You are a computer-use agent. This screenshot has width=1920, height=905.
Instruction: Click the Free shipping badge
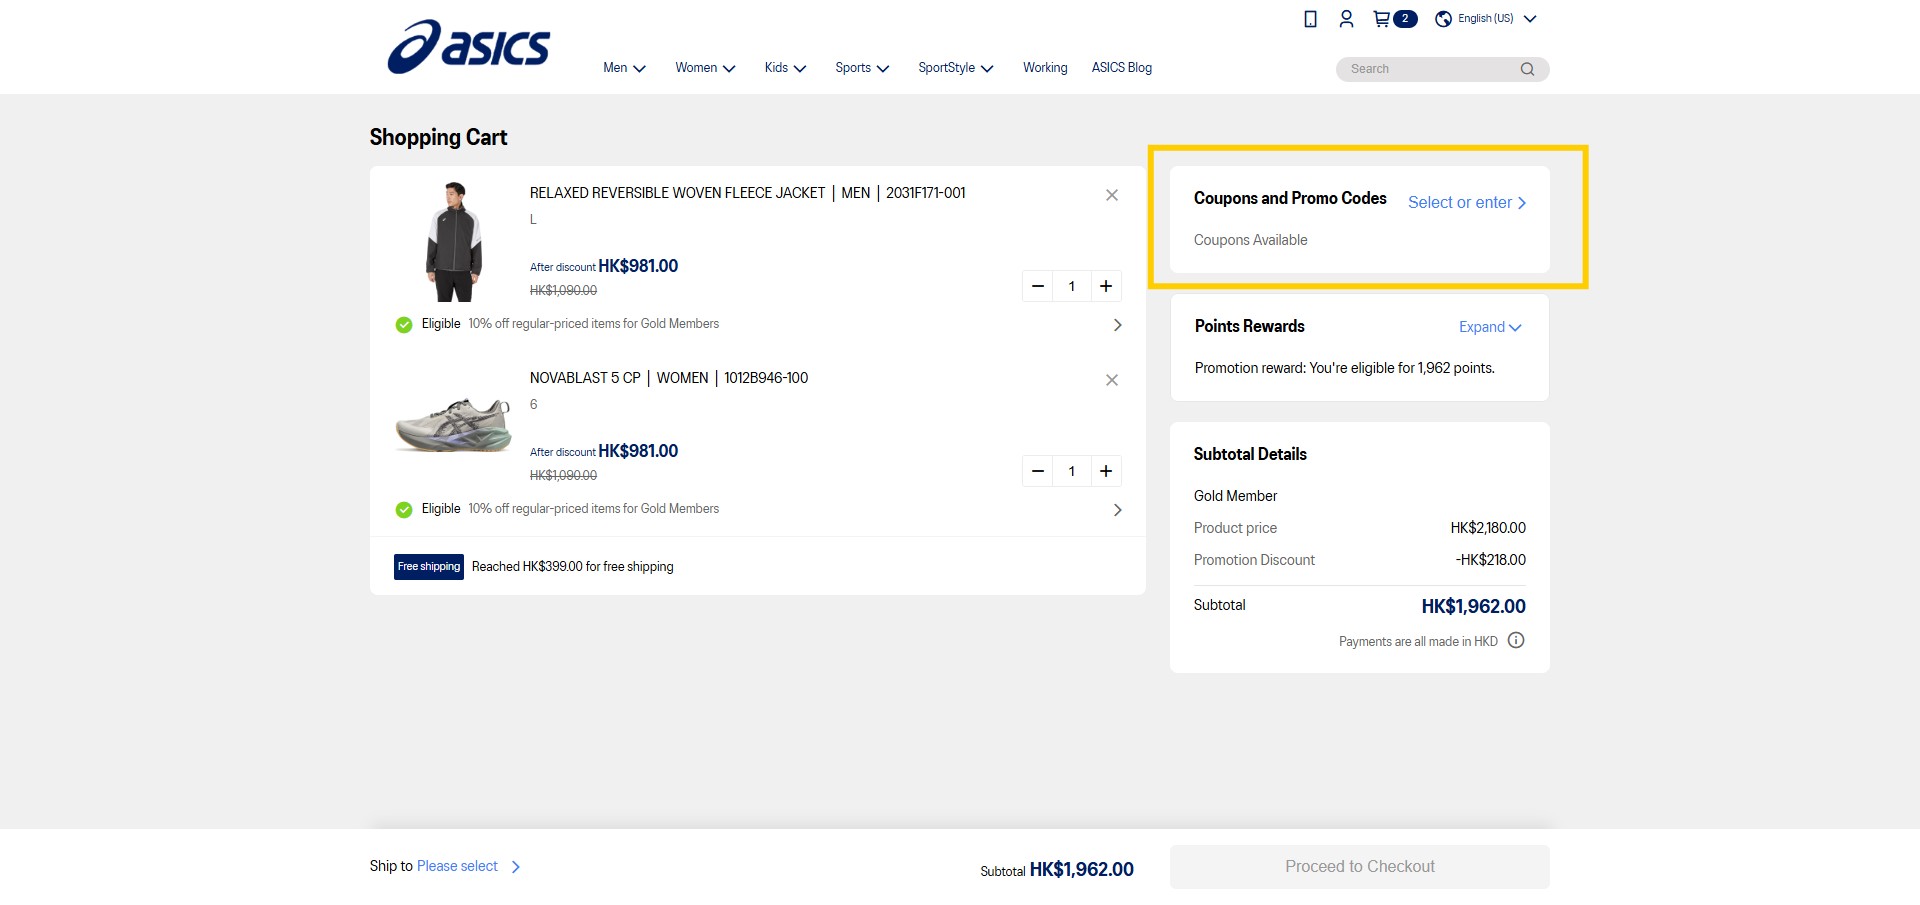(x=429, y=567)
